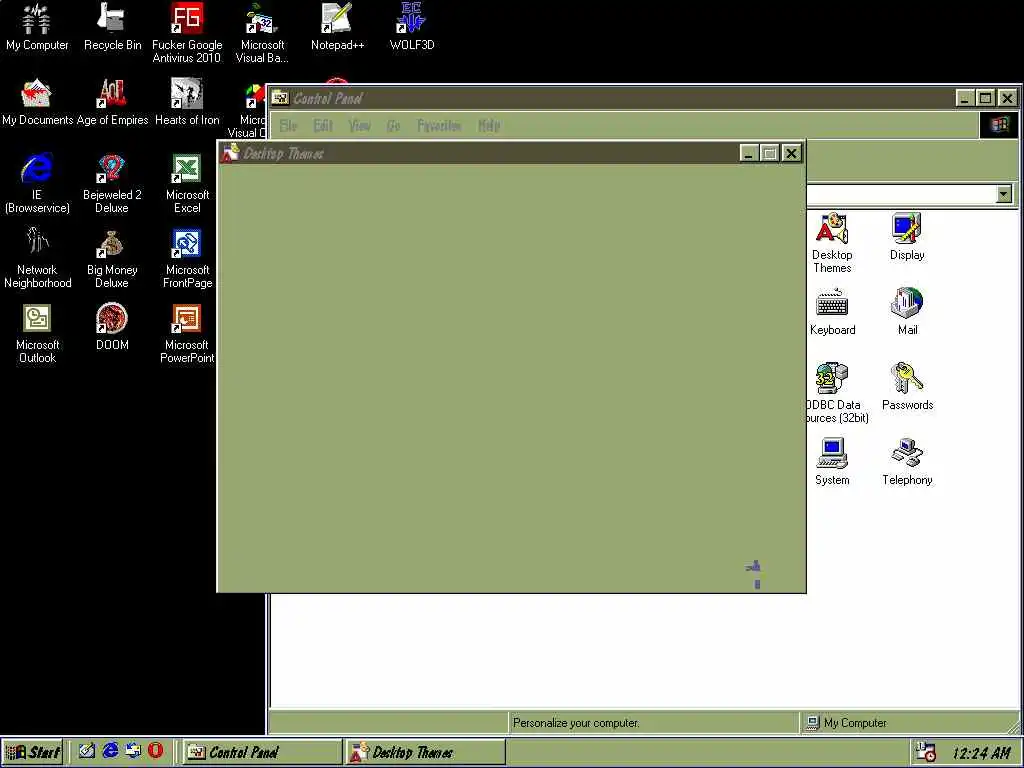Click the Windows logo throbber in Control Panel
1024x768 pixels.
point(999,125)
